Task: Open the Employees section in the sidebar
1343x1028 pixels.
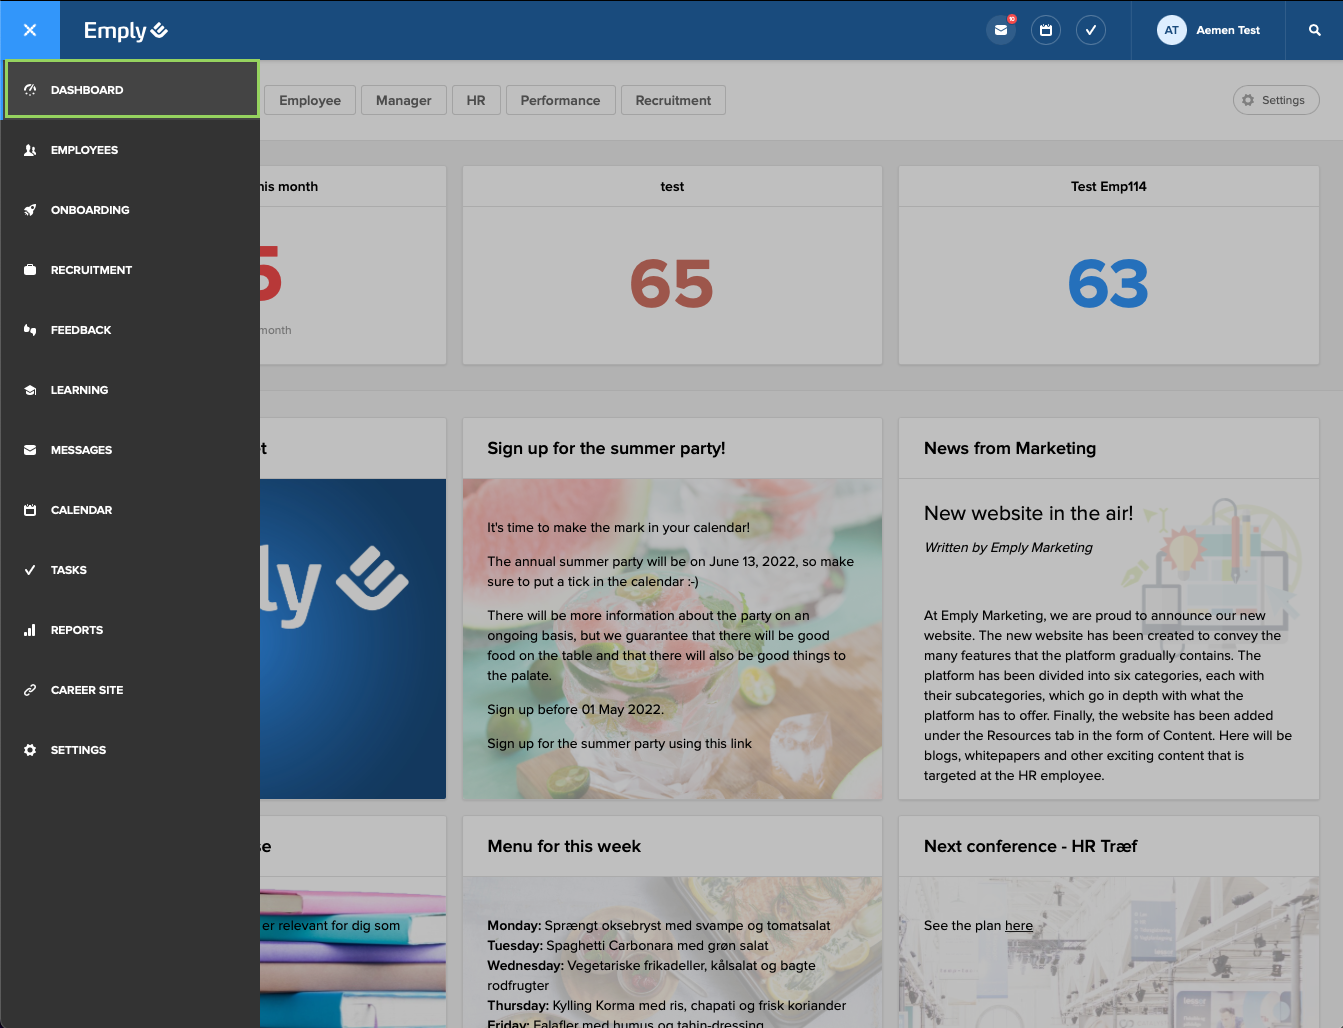Action: [84, 149]
